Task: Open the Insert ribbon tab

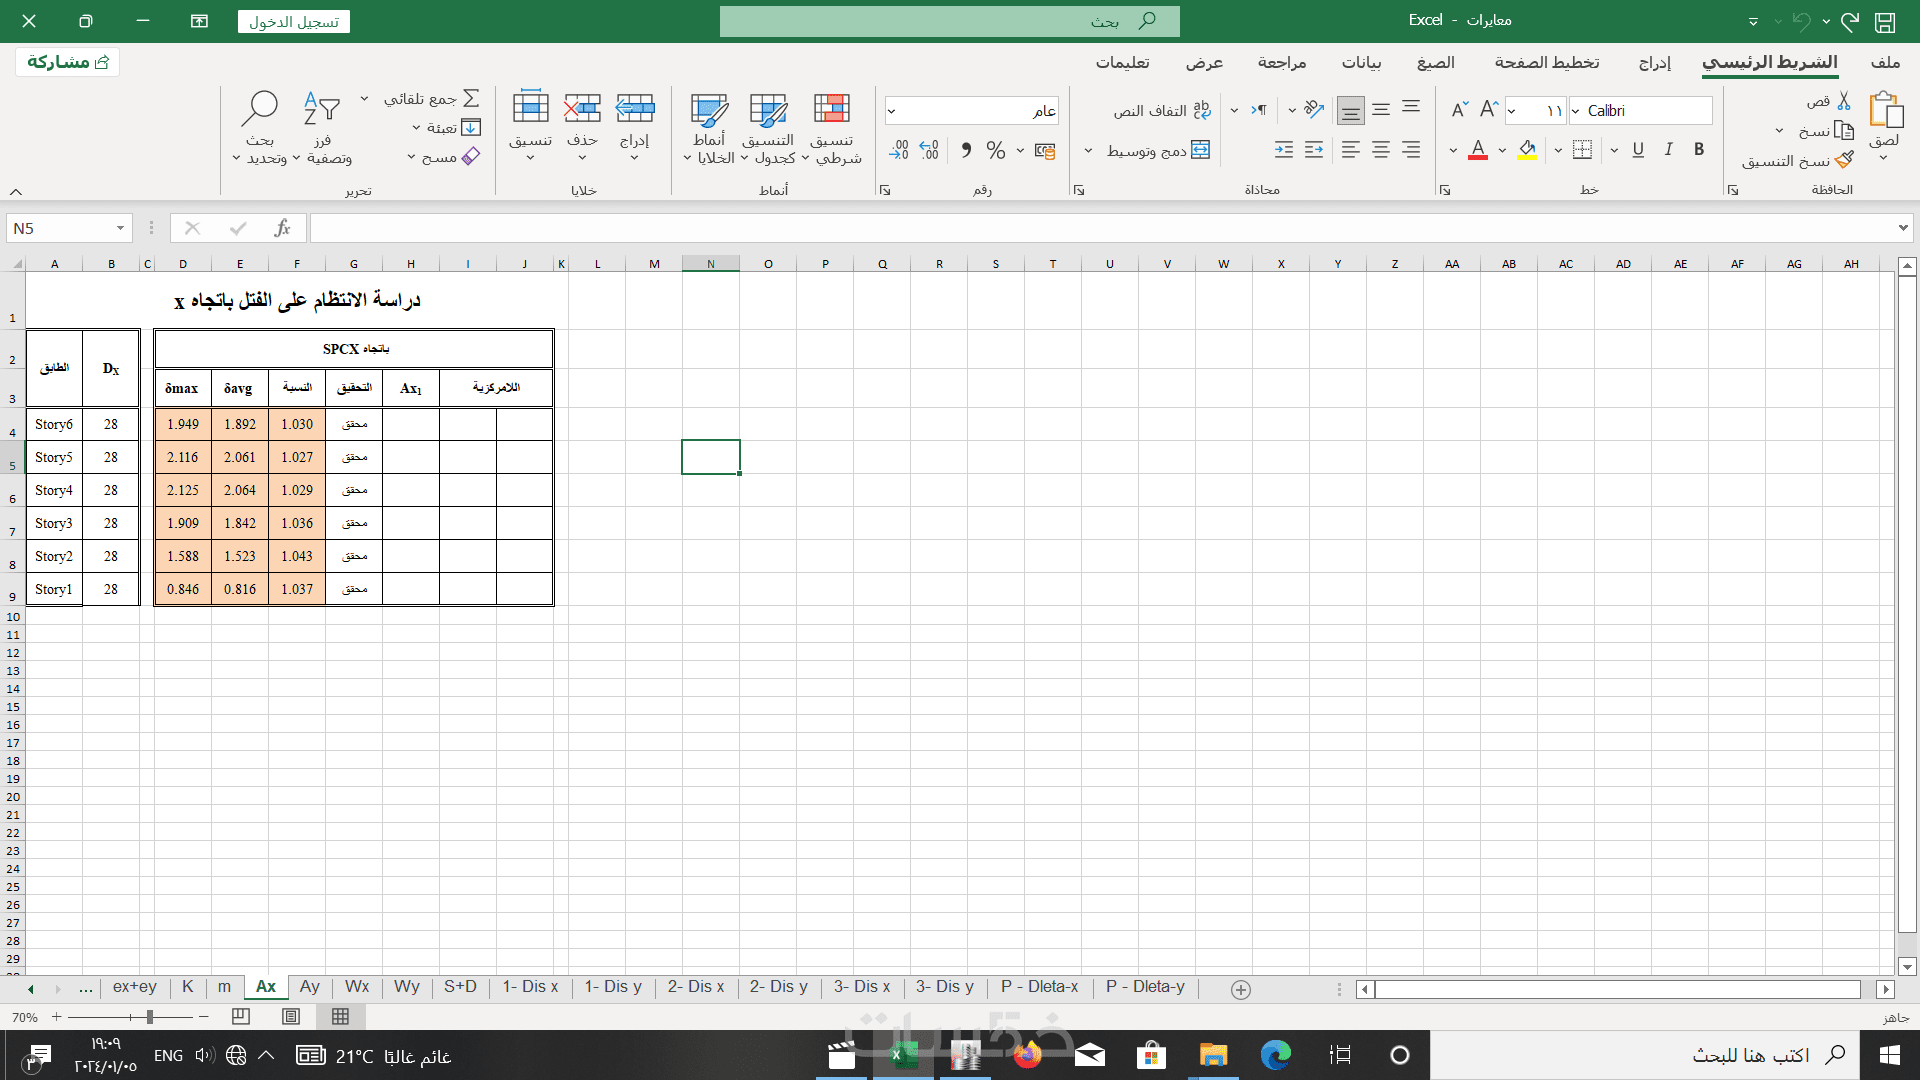Action: click(1654, 62)
